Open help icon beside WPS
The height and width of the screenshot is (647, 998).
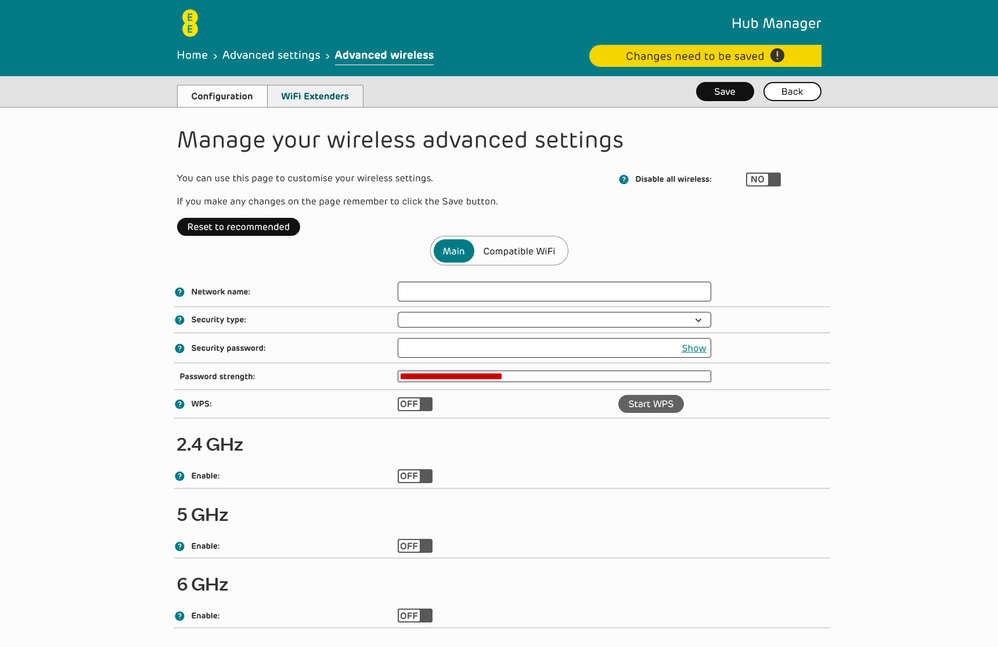pyautogui.click(x=179, y=404)
